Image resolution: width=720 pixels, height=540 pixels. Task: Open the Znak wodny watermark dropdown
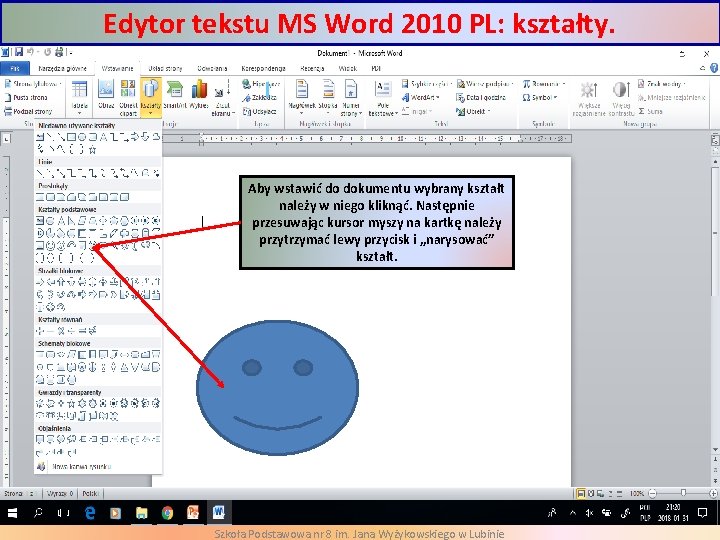[x=661, y=84]
